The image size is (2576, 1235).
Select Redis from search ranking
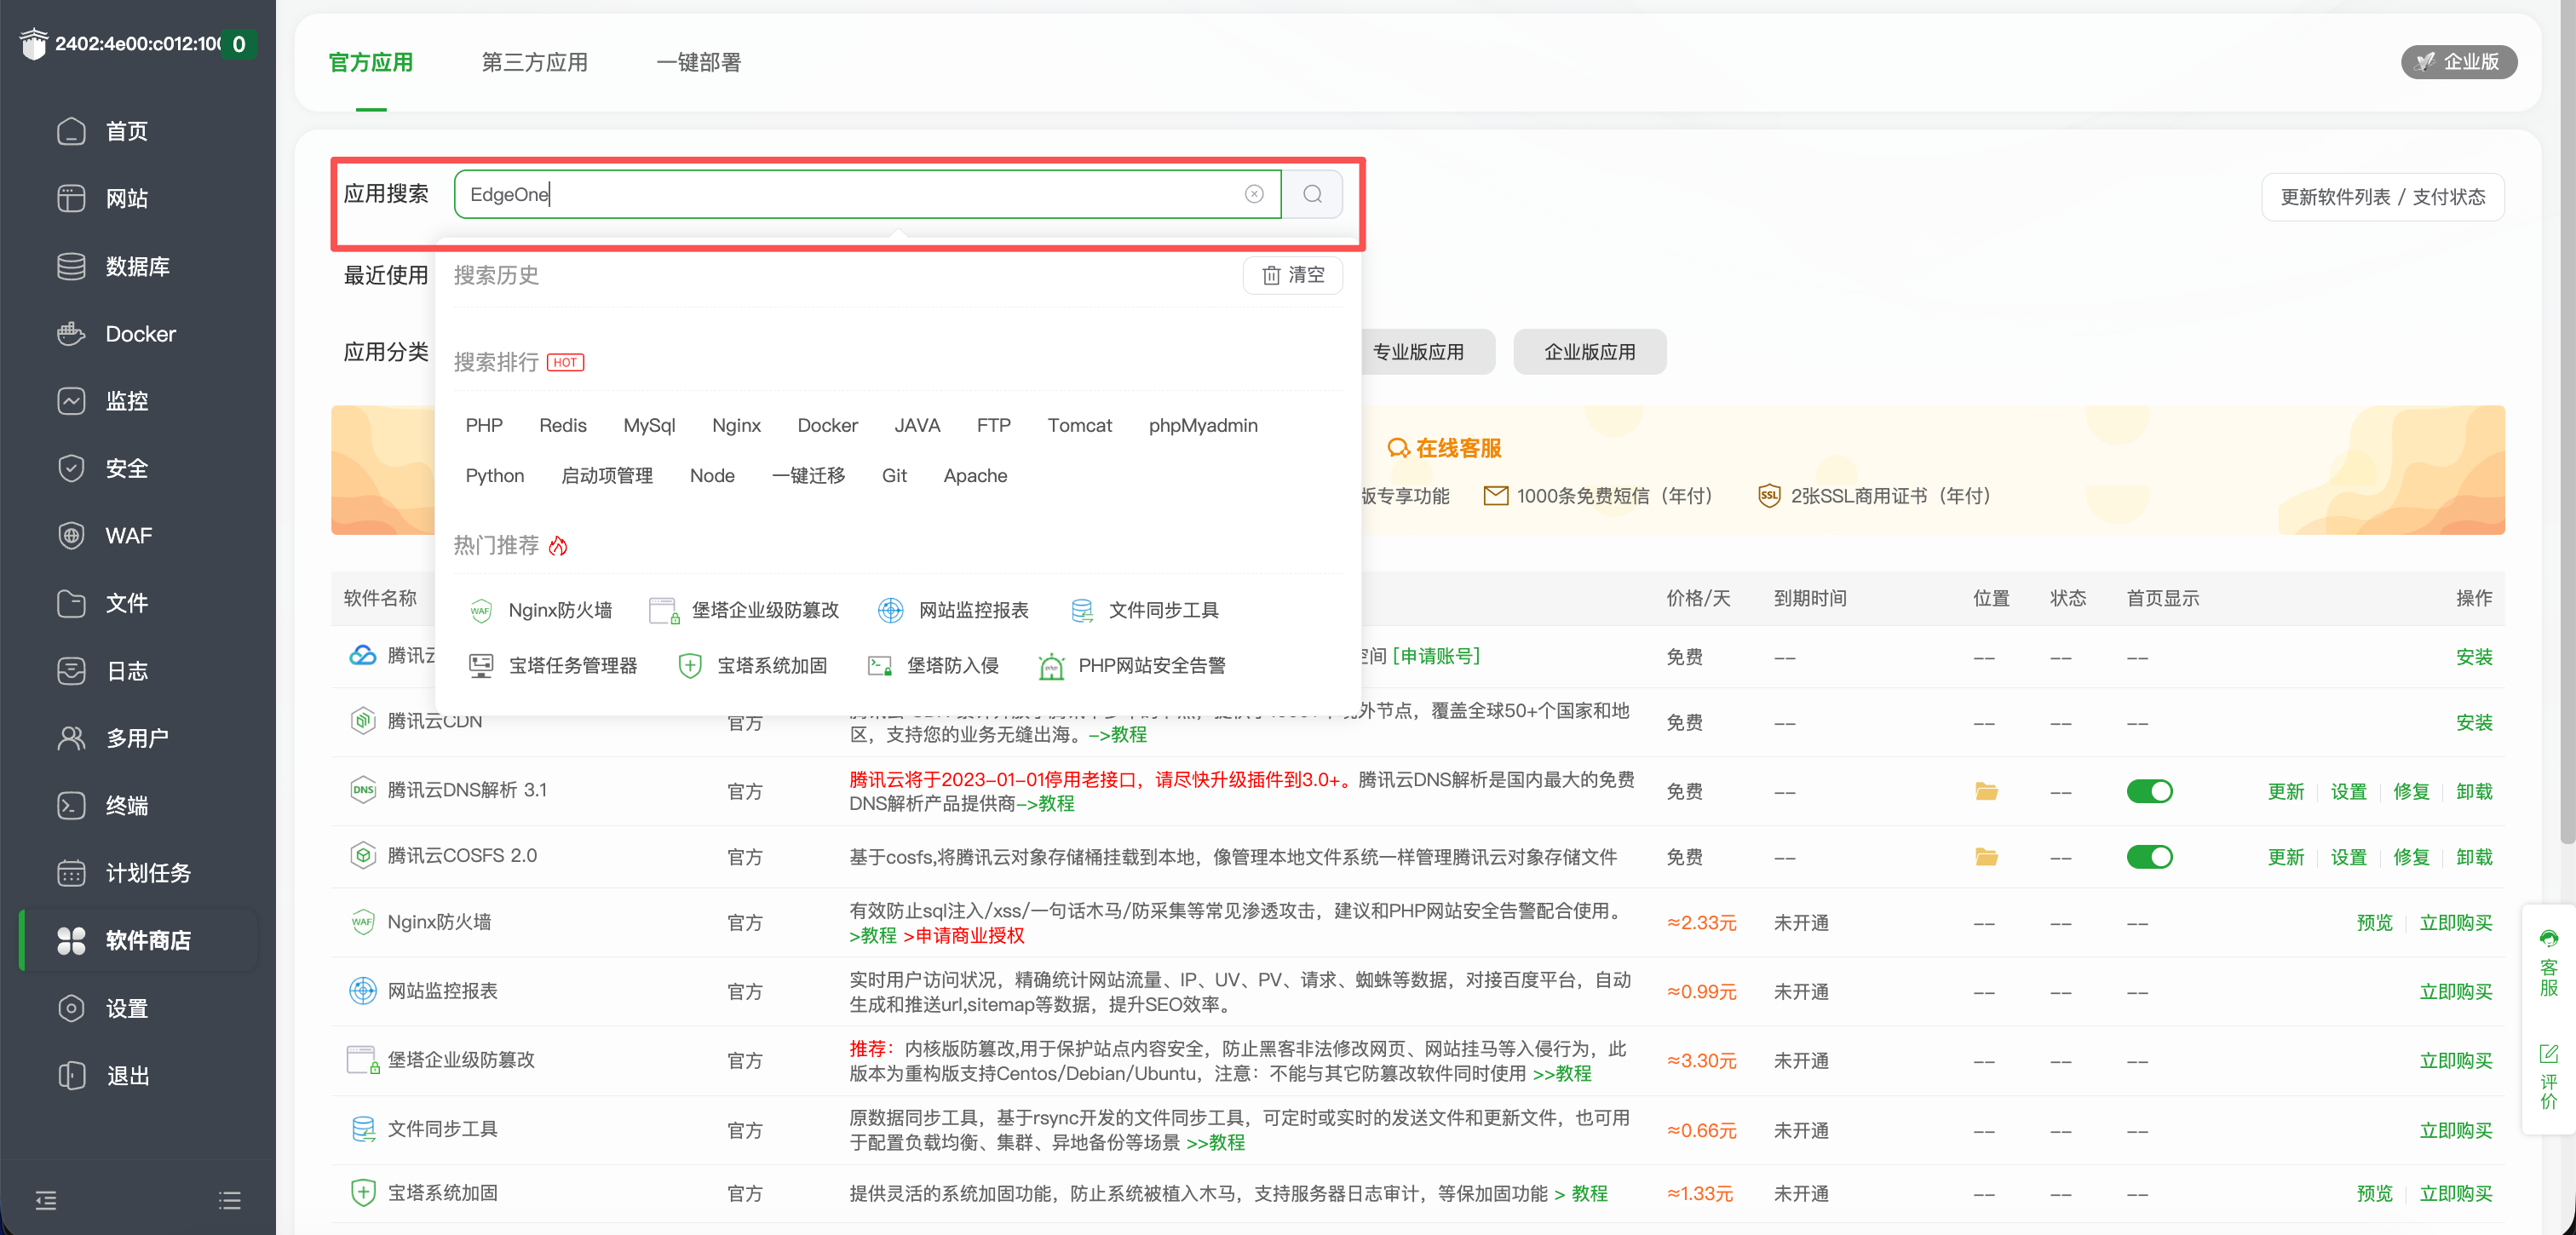pyautogui.click(x=562, y=425)
